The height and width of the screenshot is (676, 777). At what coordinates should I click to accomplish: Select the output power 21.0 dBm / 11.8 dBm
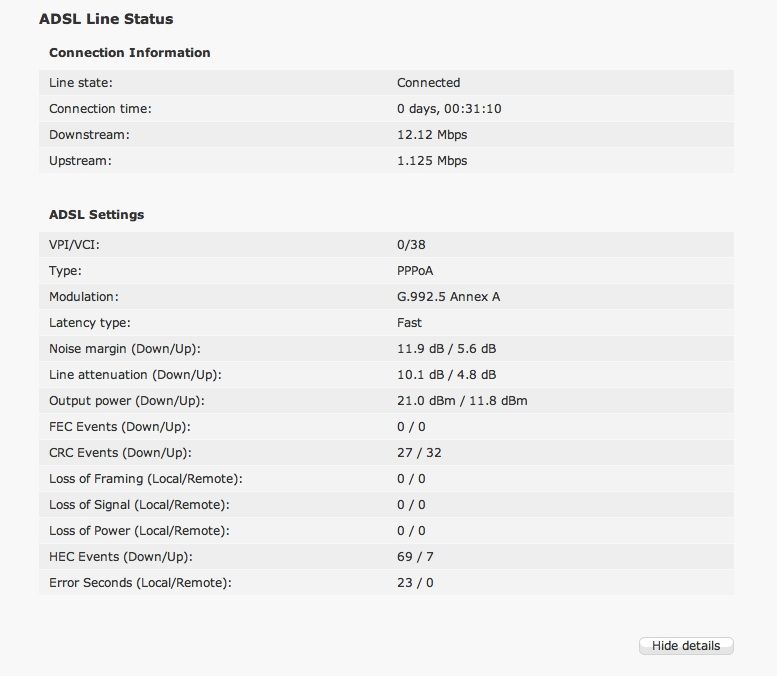(462, 401)
